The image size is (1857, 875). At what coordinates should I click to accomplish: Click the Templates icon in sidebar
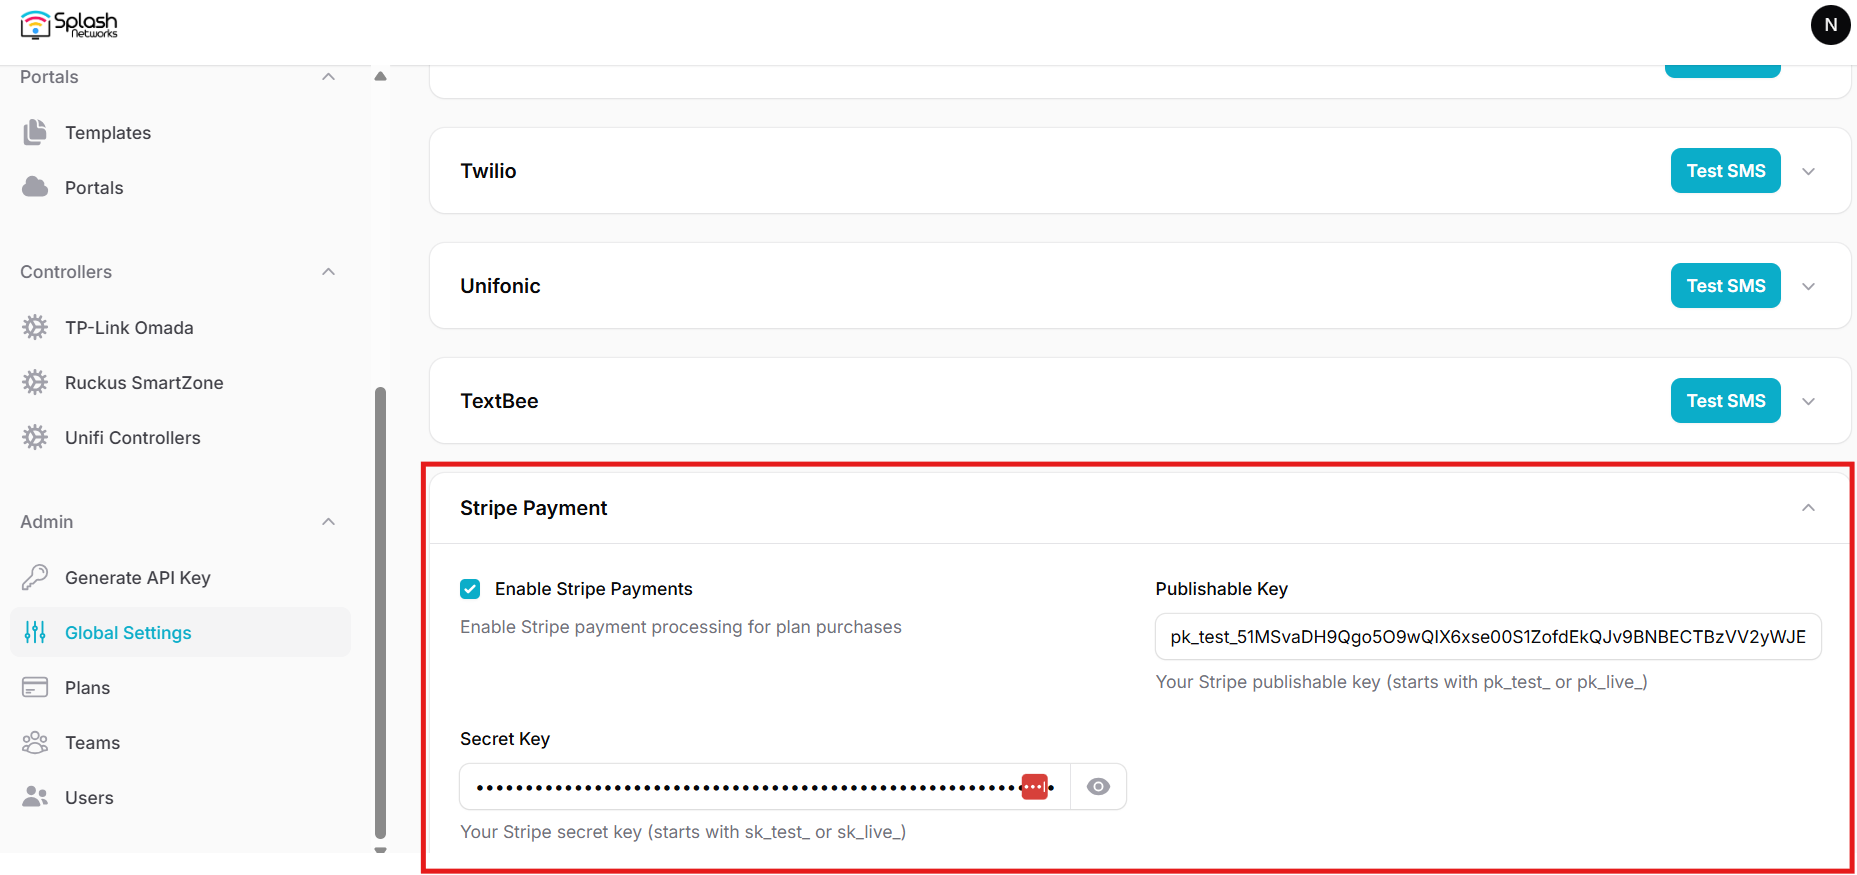tap(35, 132)
